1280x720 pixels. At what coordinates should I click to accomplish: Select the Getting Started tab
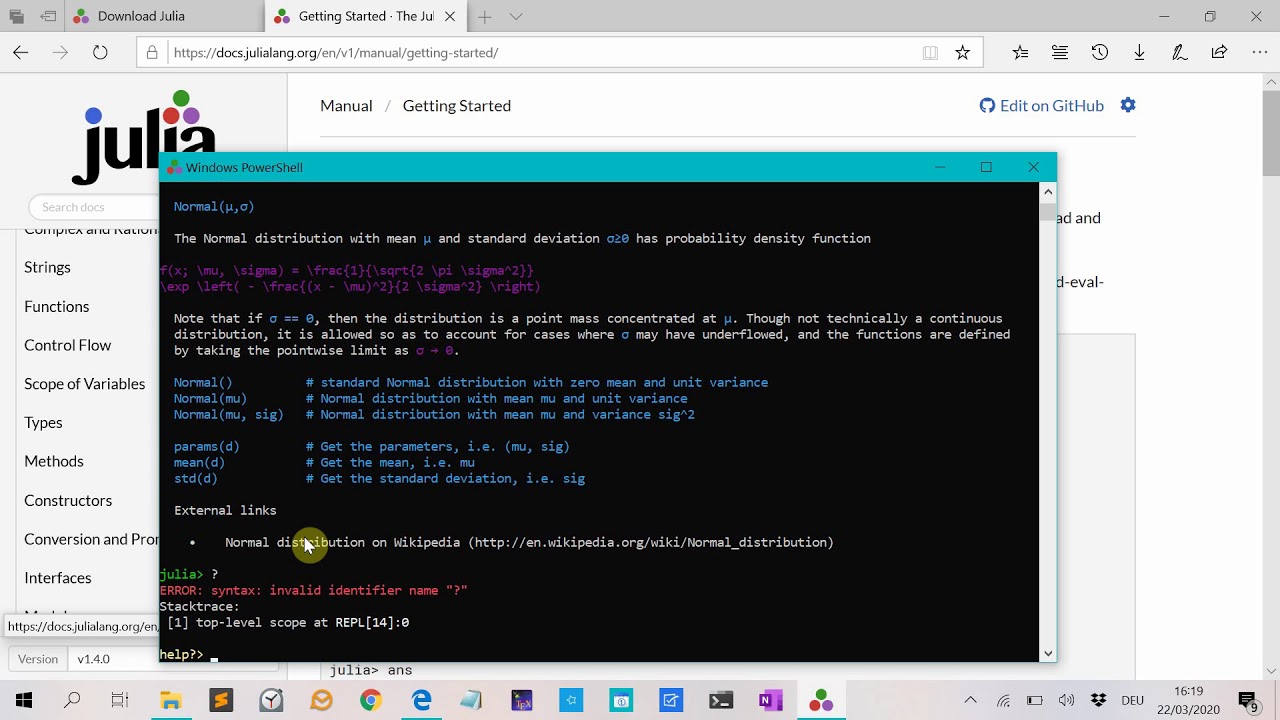tap(365, 16)
